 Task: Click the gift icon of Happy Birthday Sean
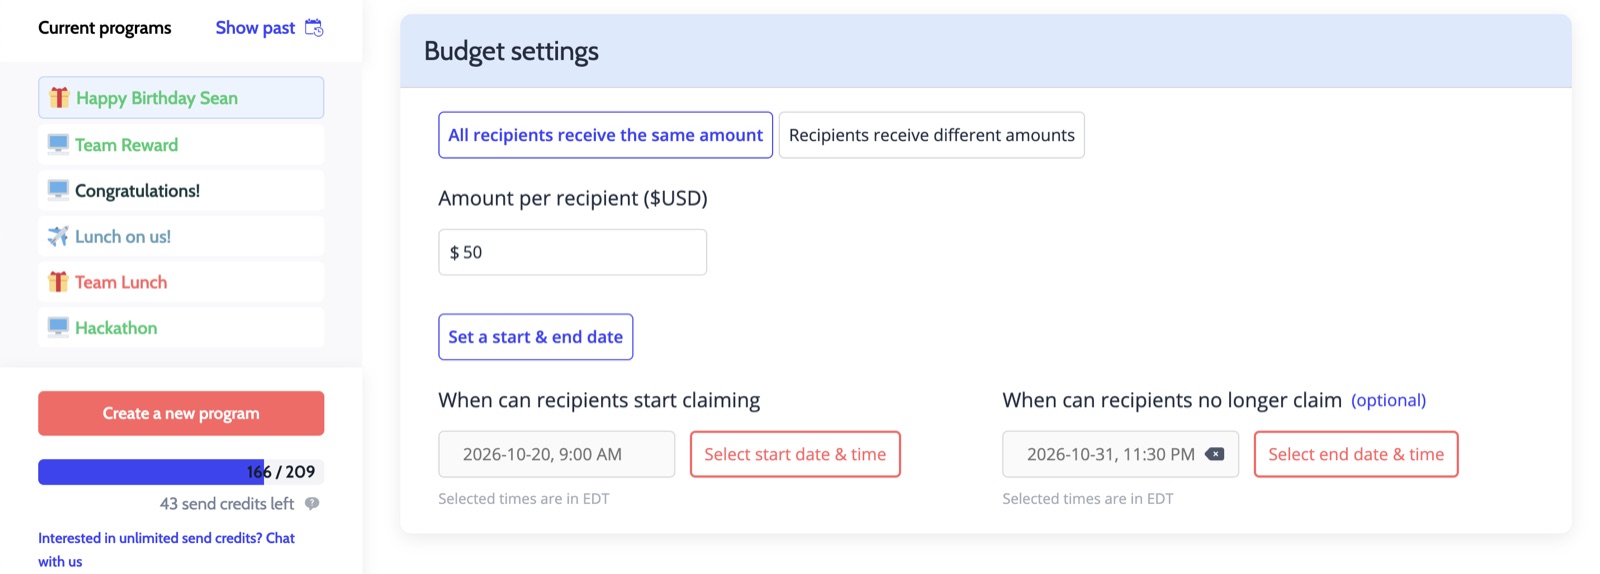coord(59,97)
